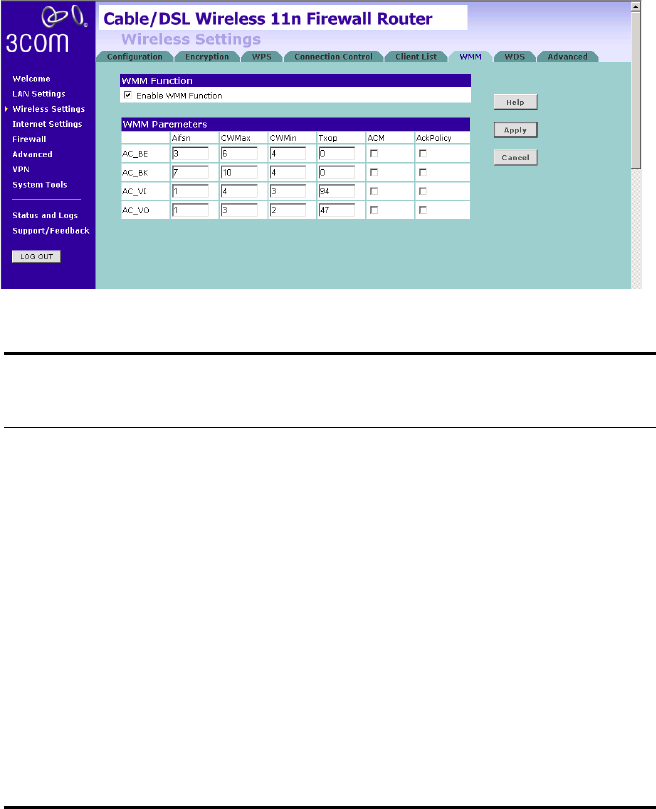Click the Help button
Viewport: 656px width, 809px height.
click(516, 102)
